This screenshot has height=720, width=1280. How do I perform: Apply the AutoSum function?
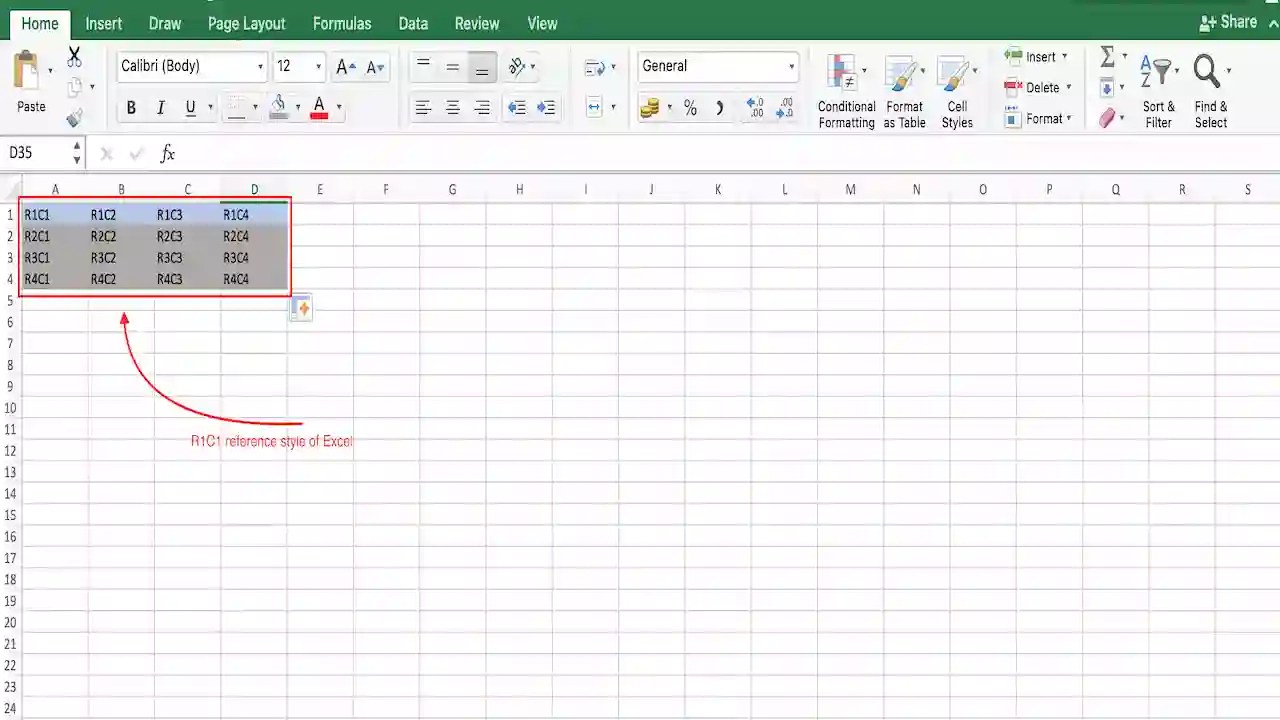click(1105, 58)
